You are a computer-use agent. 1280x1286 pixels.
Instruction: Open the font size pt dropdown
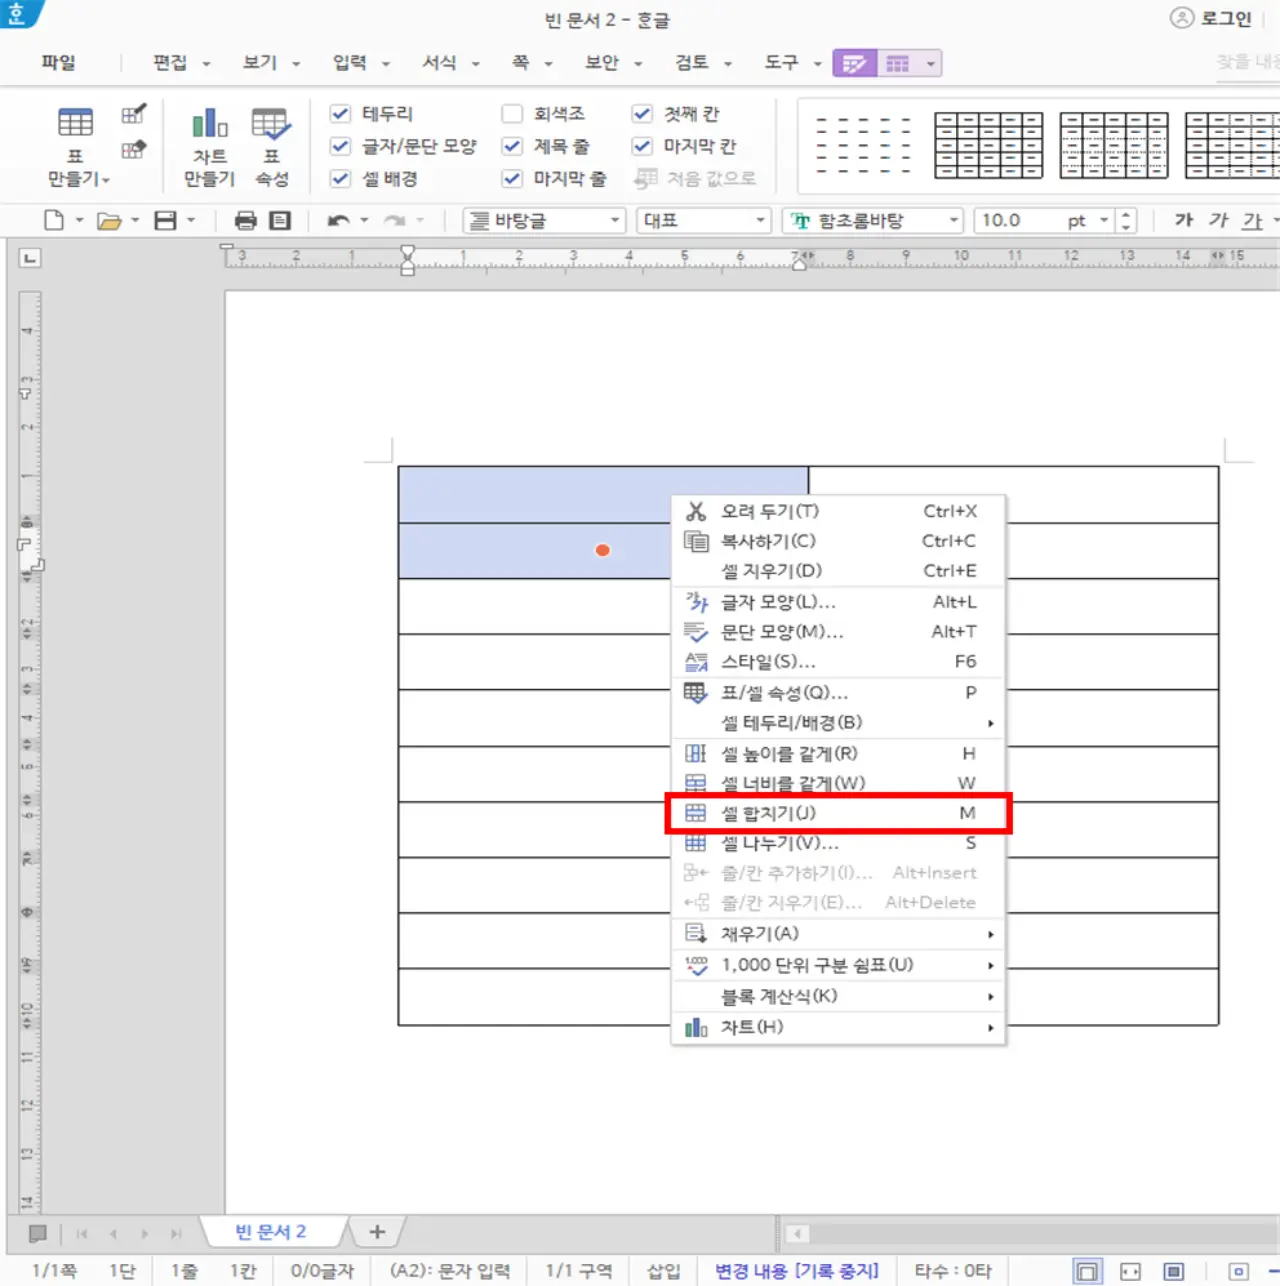coord(1104,220)
